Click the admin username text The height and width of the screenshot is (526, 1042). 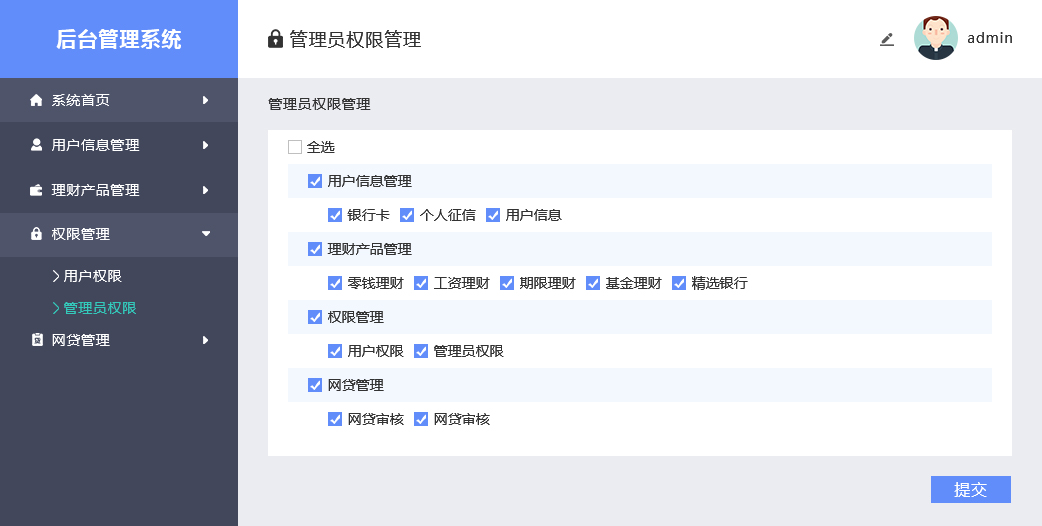[x=989, y=38]
